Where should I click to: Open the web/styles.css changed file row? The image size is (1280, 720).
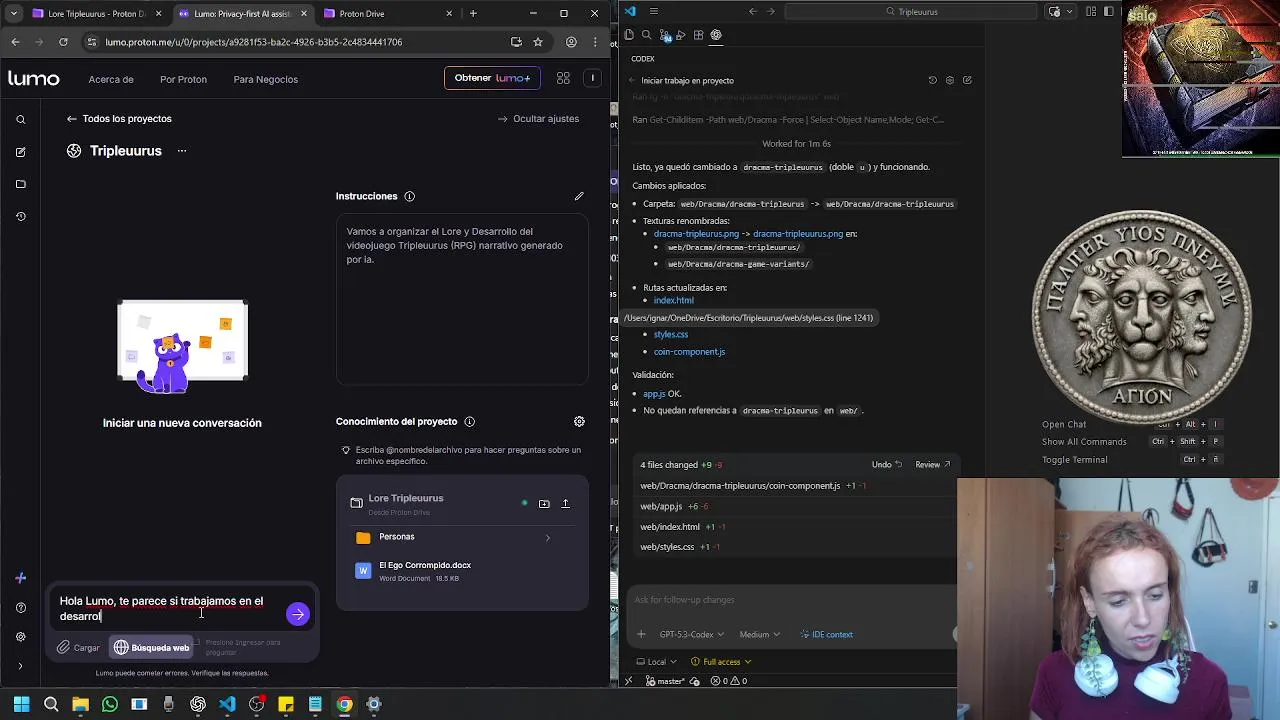(795, 547)
